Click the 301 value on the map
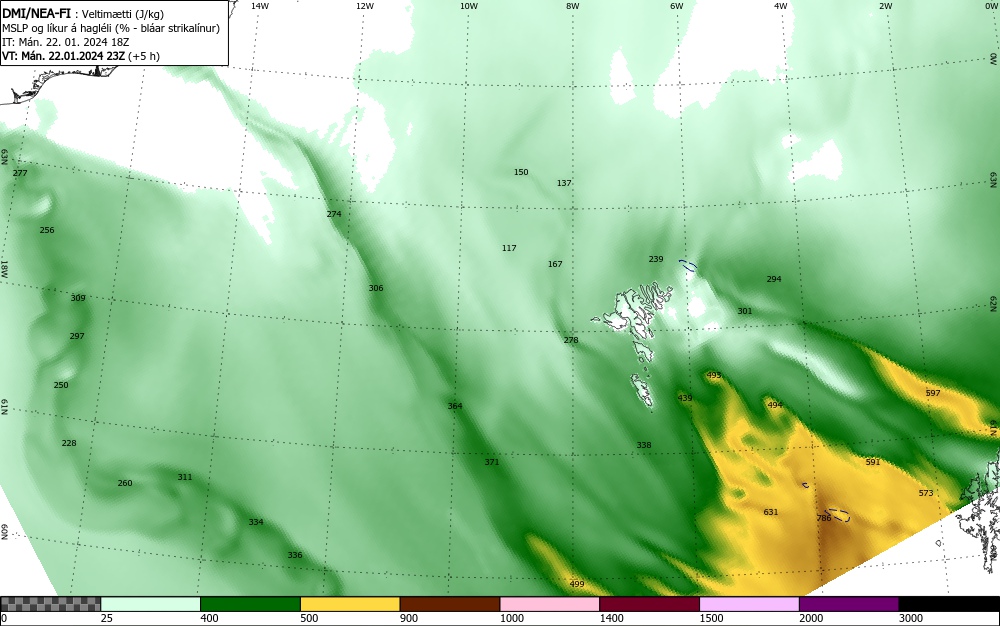 (744, 311)
